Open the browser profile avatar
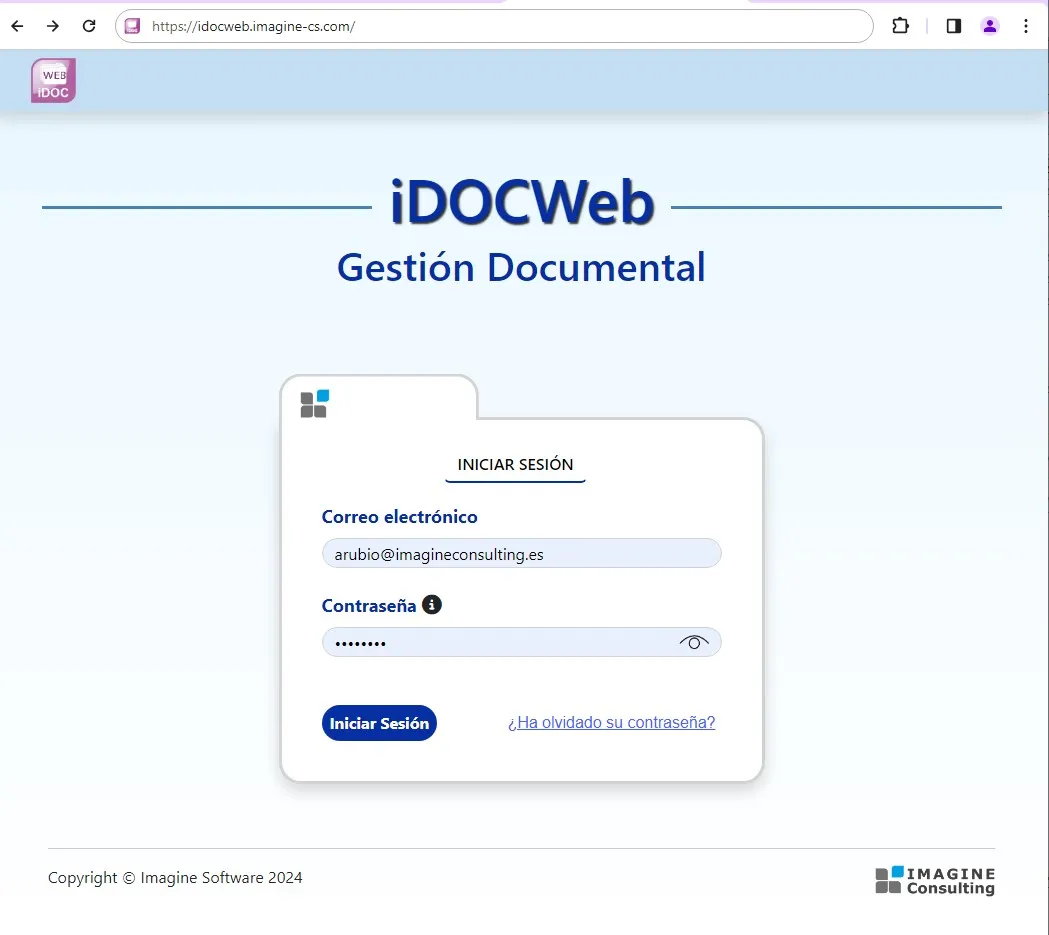The width and height of the screenshot is (1049, 935). pos(989,26)
